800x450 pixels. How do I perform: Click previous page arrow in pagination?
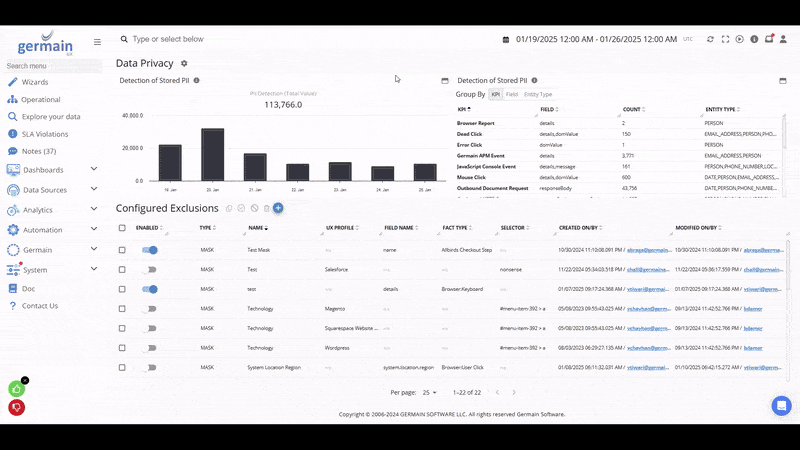[497, 392]
